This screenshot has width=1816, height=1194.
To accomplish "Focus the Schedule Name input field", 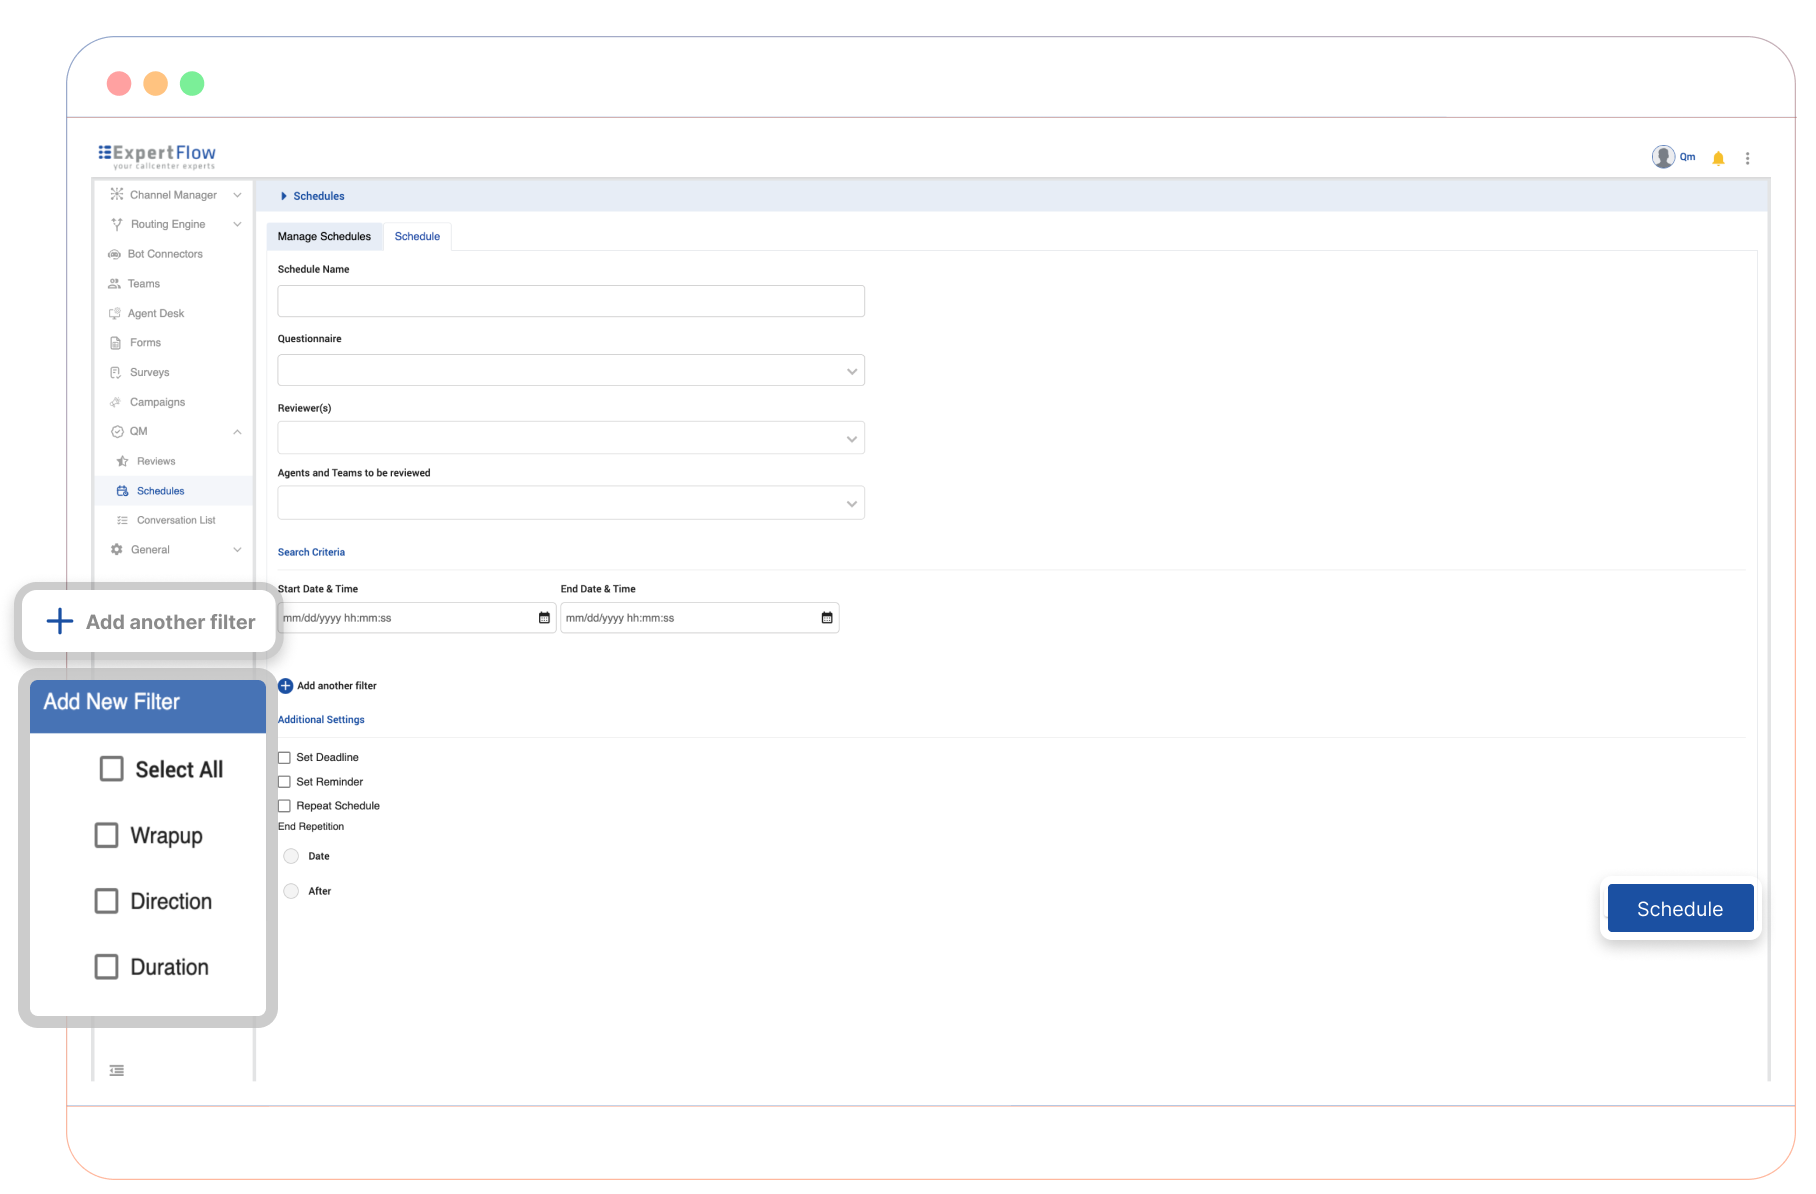I will tap(570, 301).
